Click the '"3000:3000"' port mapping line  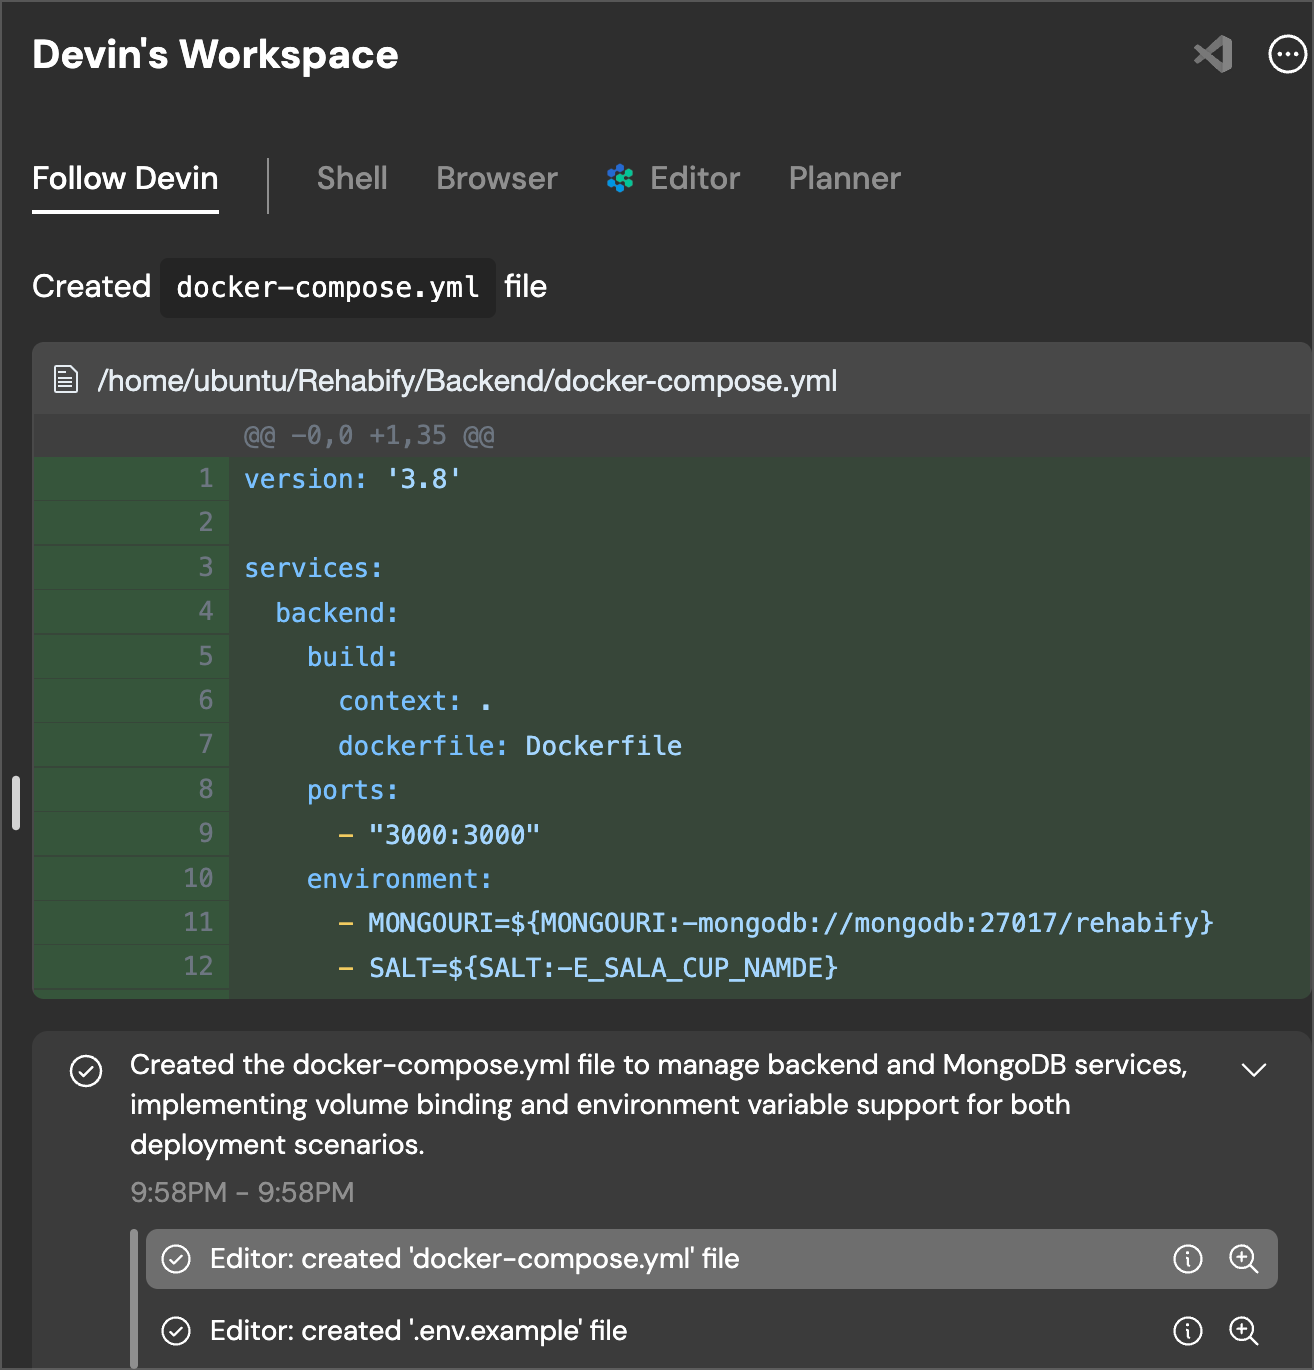(x=439, y=834)
